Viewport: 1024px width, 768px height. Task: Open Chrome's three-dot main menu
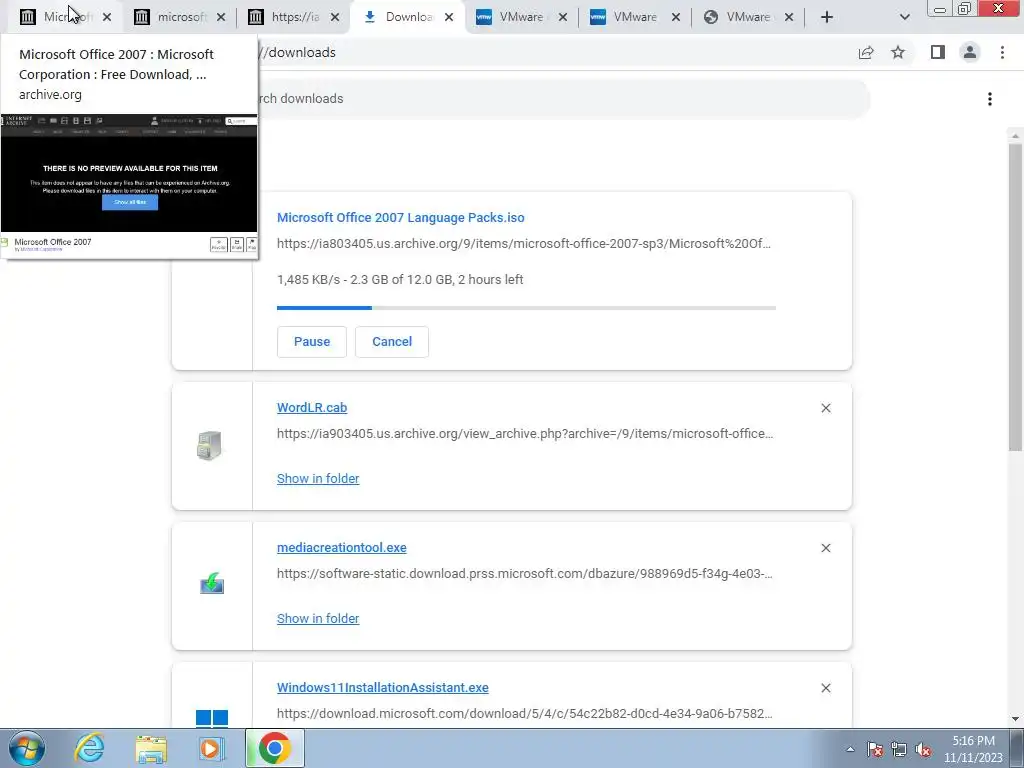point(1002,52)
